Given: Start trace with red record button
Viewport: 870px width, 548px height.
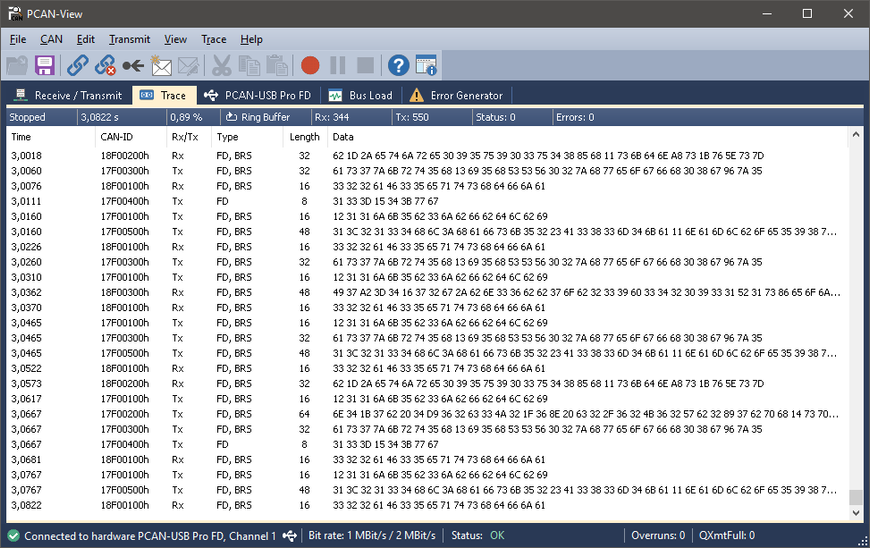Looking at the screenshot, I should coord(310,65).
